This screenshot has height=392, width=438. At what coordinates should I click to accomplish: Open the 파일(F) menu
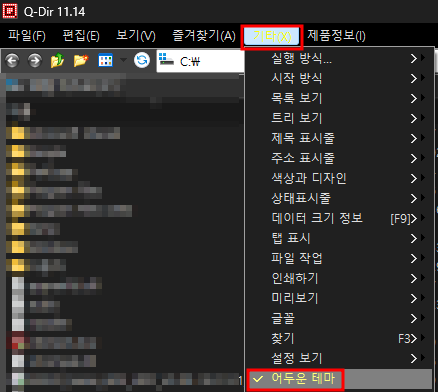(27, 36)
